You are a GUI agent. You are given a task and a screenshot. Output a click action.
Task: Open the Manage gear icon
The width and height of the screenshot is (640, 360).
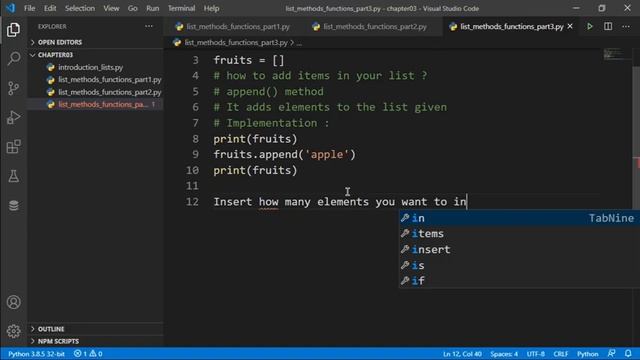point(13,331)
